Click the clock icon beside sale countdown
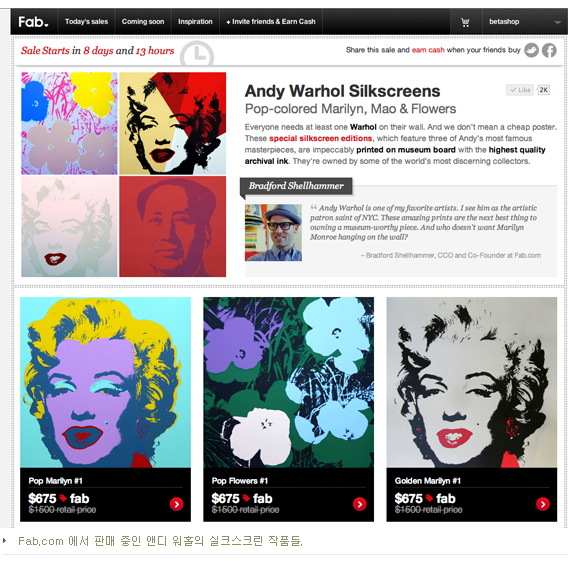 197,55
